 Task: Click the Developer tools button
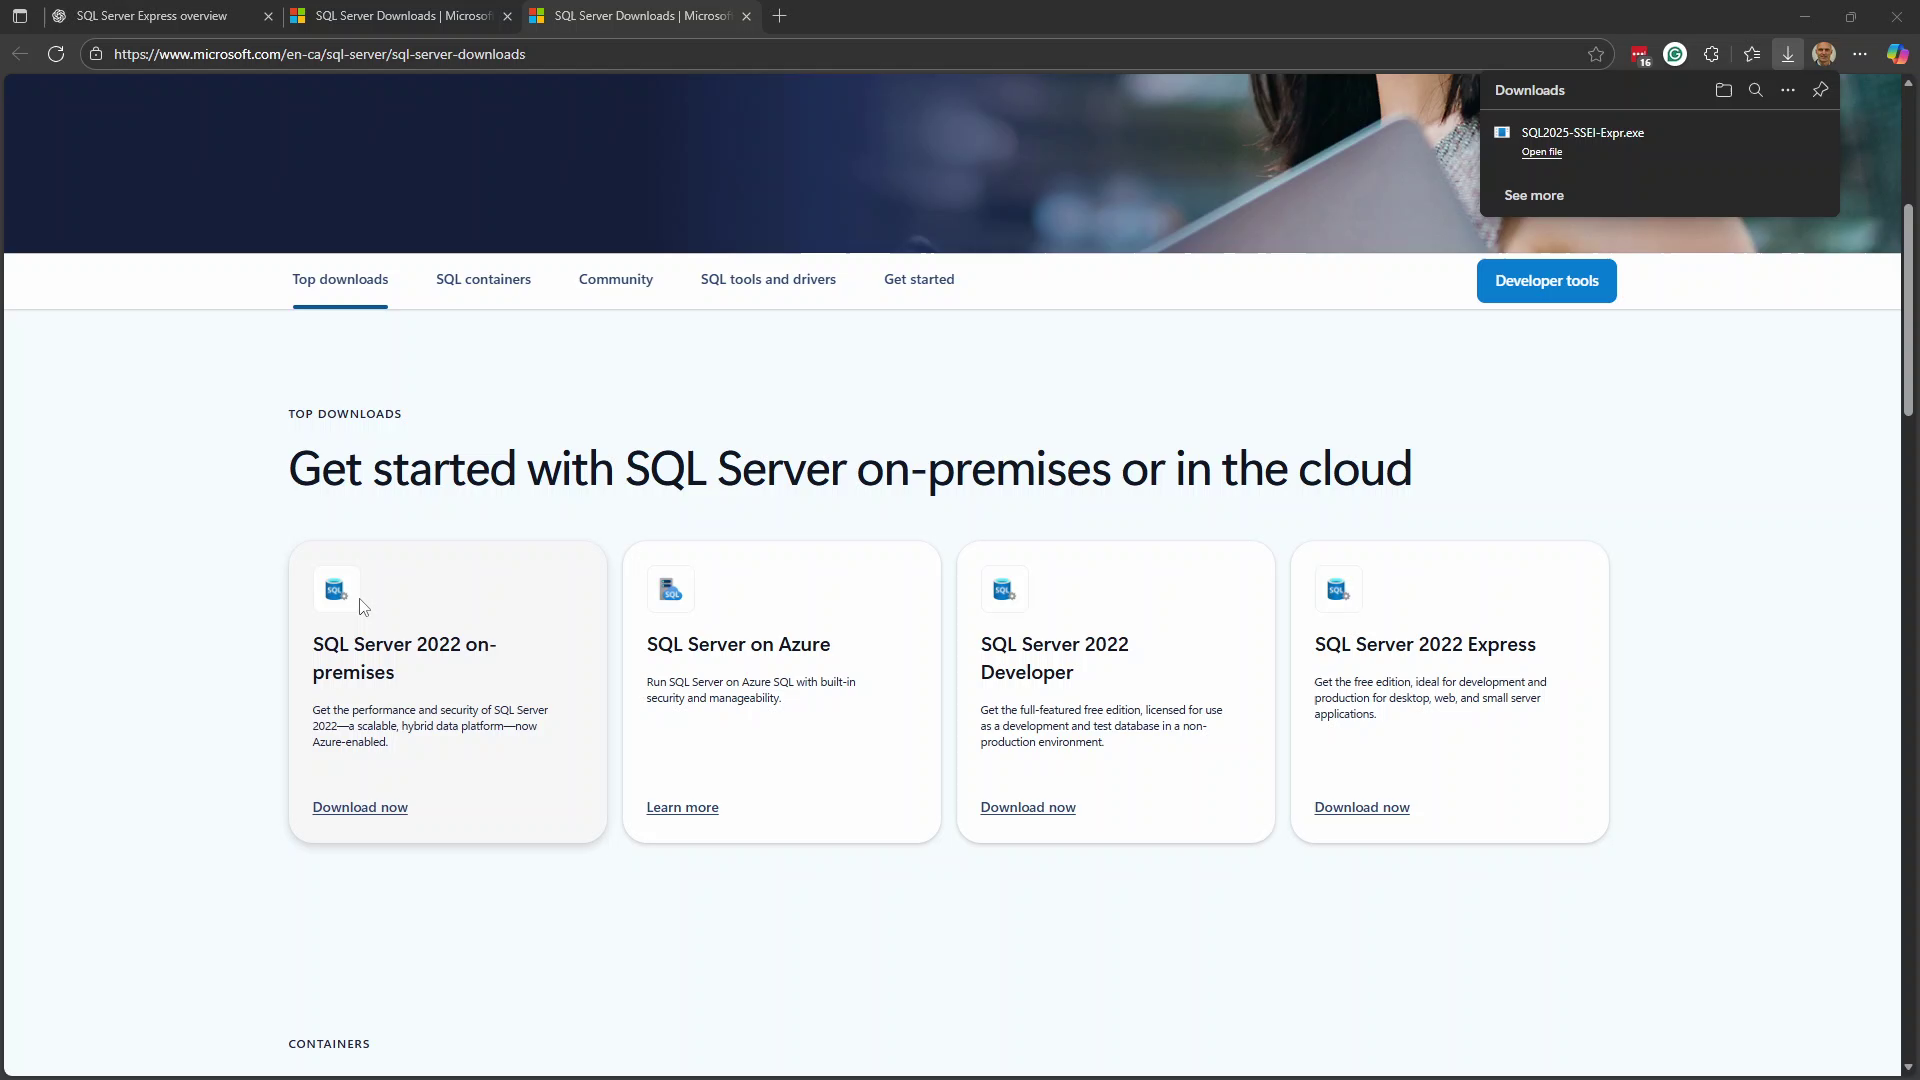point(1546,281)
